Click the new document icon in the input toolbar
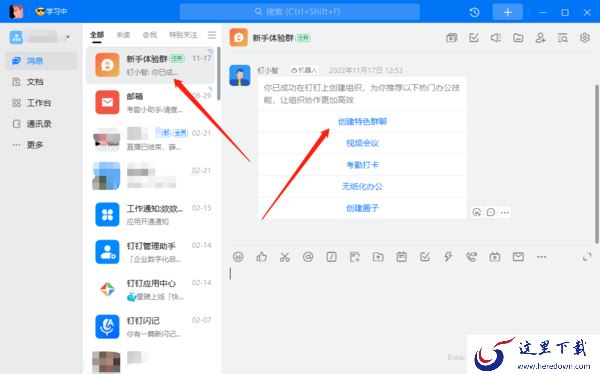This screenshot has width=600, height=374. (x=355, y=256)
